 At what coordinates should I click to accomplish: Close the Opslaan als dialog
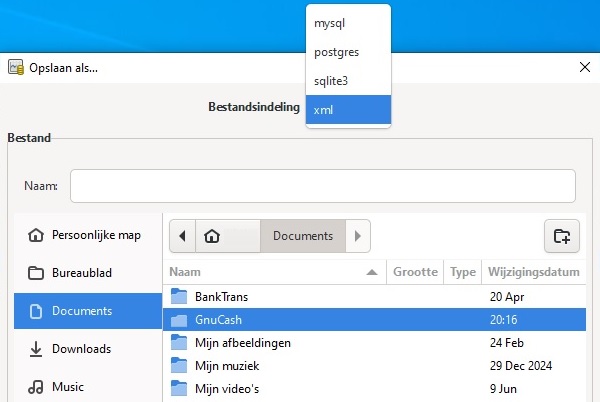pos(584,67)
